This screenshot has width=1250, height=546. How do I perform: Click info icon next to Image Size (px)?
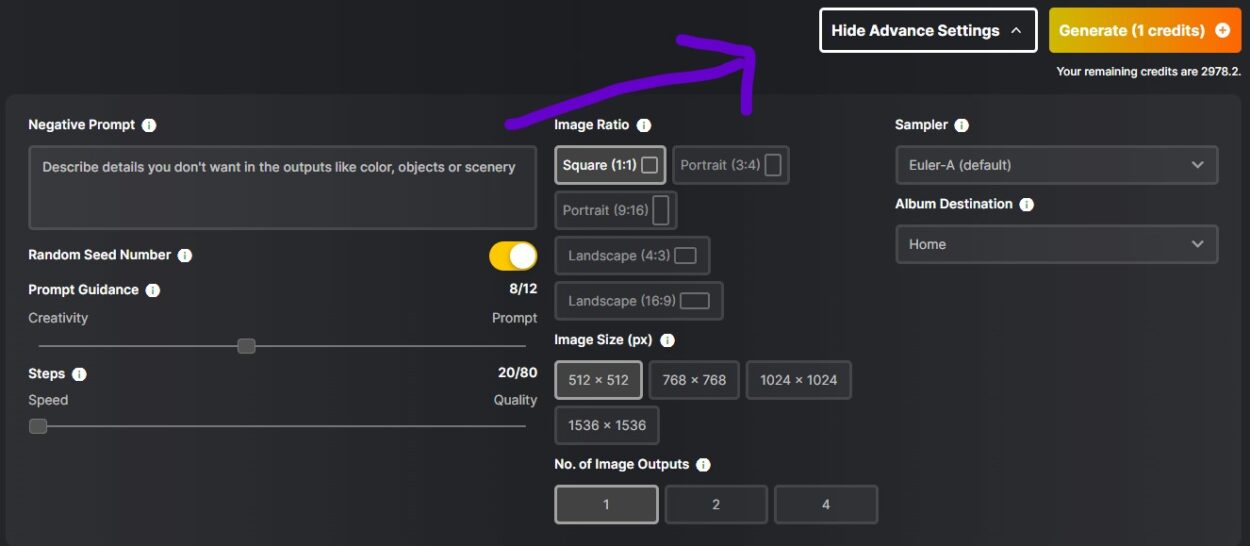667,341
